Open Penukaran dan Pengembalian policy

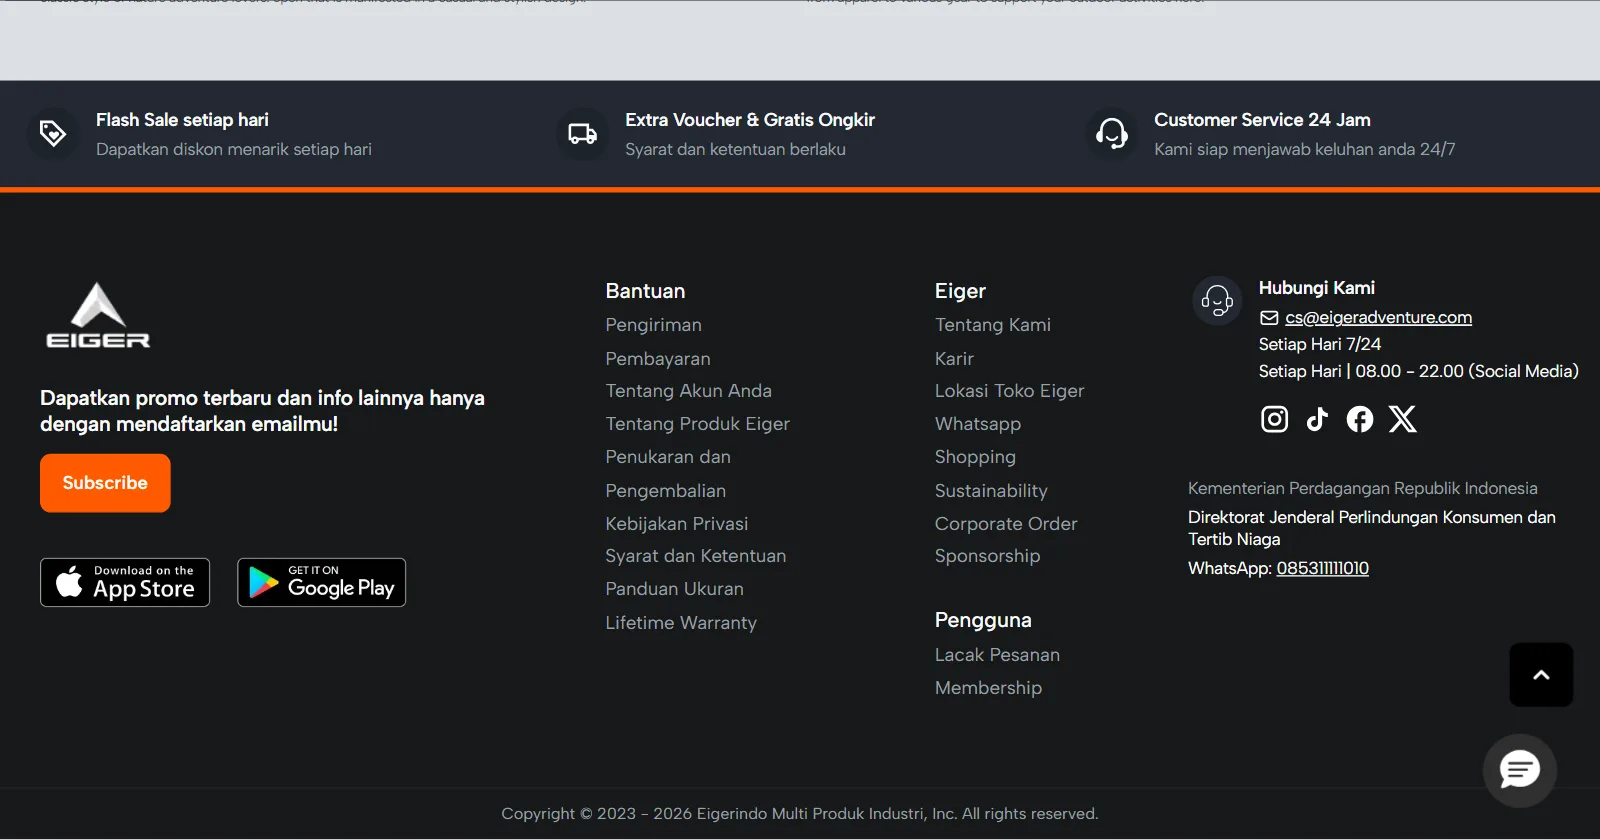tap(668, 474)
